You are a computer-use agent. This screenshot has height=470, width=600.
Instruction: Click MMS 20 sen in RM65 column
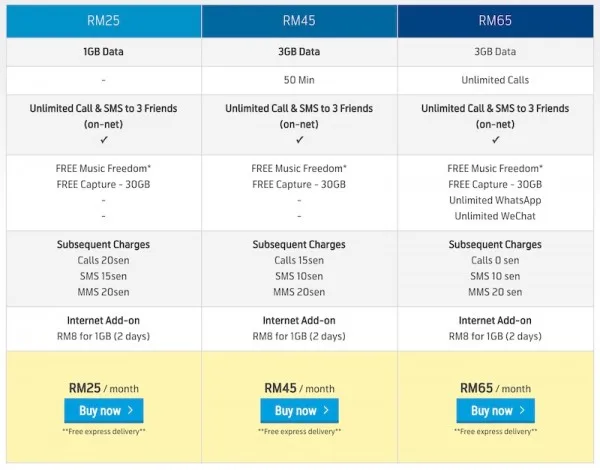(495, 292)
